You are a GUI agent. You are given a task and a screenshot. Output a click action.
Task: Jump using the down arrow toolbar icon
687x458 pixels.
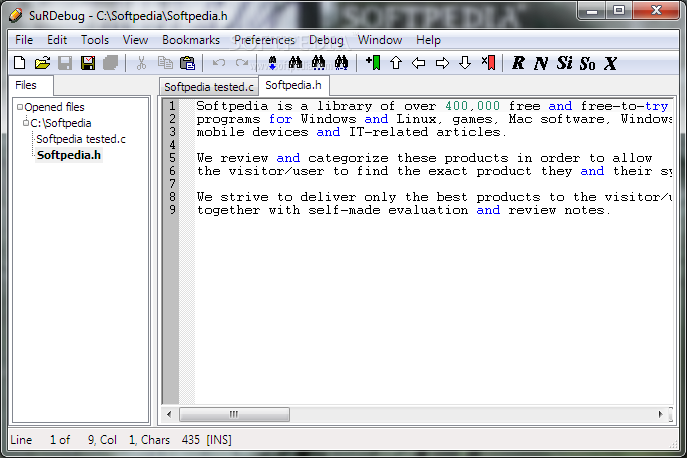(x=465, y=63)
